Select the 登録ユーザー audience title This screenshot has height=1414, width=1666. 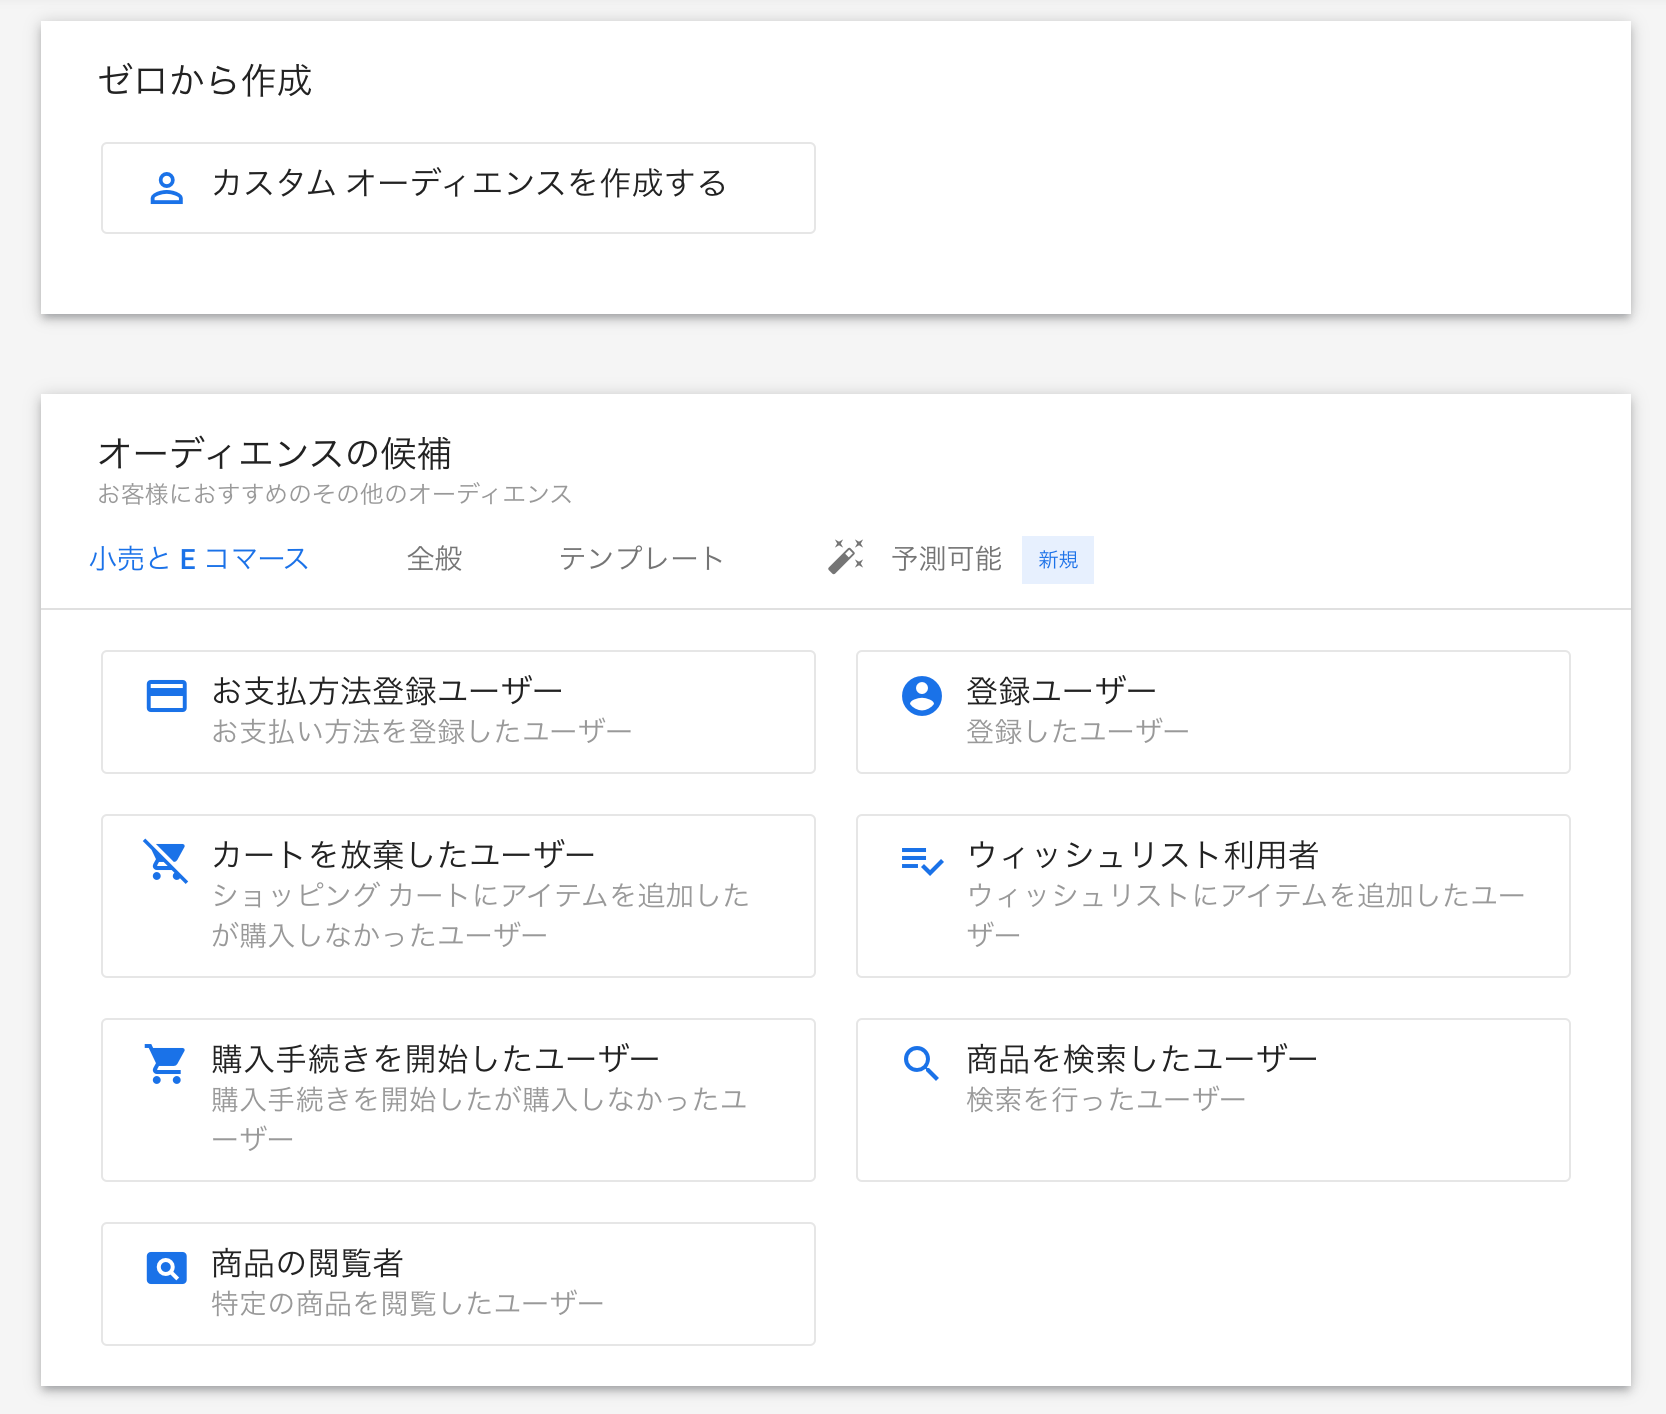click(x=1061, y=691)
